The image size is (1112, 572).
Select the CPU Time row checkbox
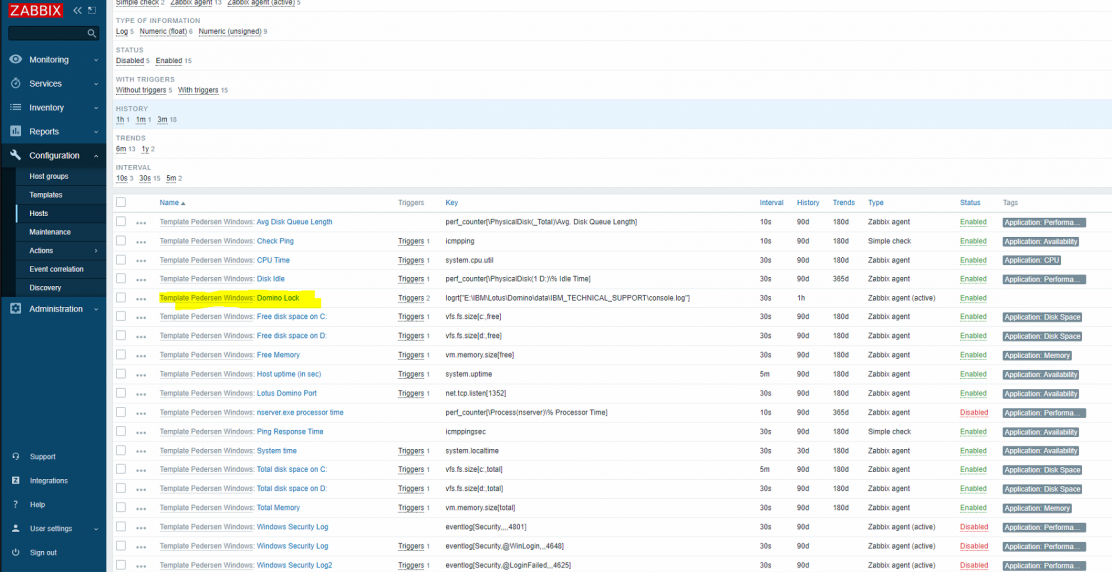[121, 260]
